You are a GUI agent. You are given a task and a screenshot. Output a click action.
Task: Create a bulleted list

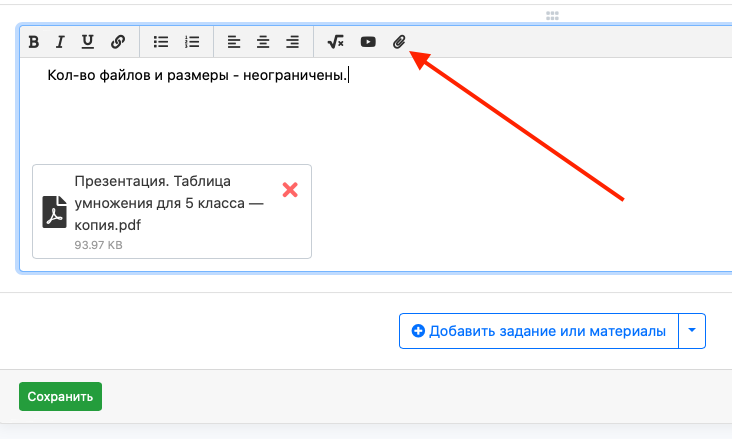pos(161,42)
